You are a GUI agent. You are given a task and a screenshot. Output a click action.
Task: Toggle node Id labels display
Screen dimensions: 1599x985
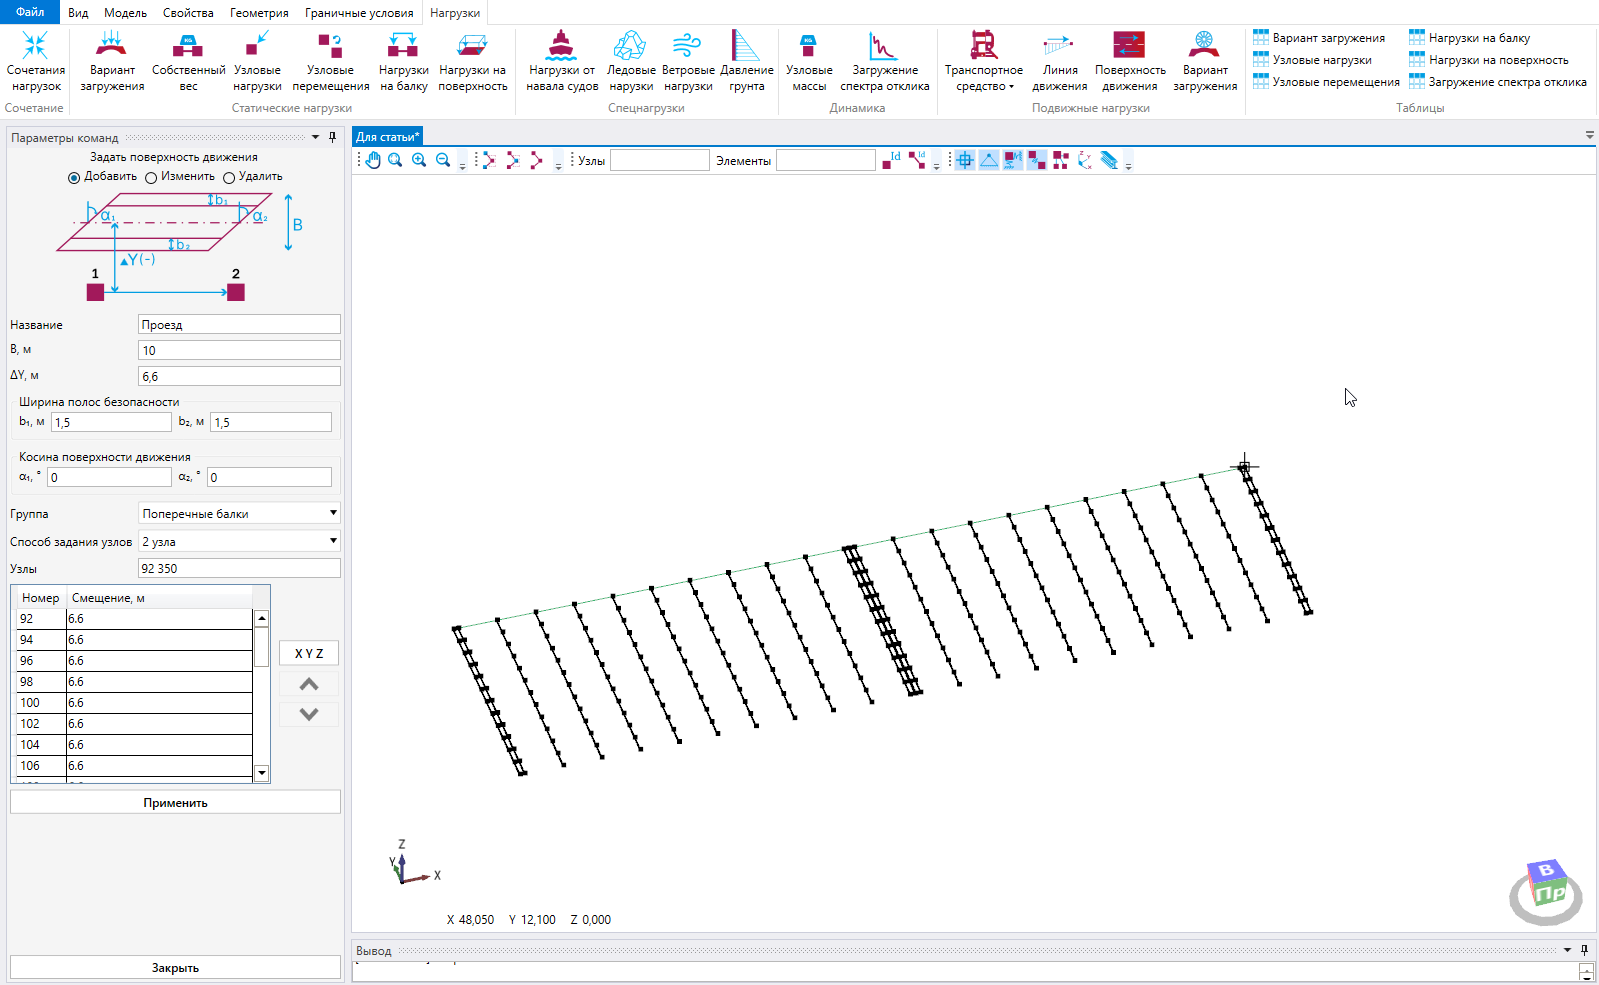tap(891, 160)
